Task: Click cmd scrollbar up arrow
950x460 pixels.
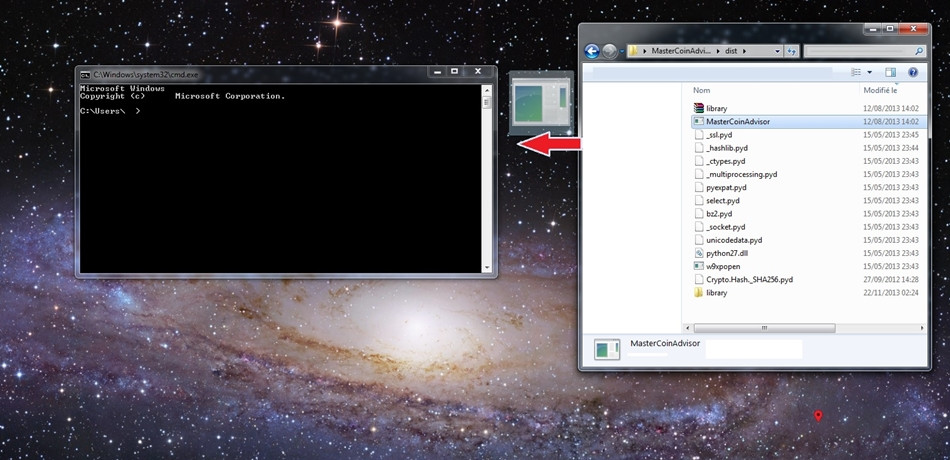Action: pos(487,90)
